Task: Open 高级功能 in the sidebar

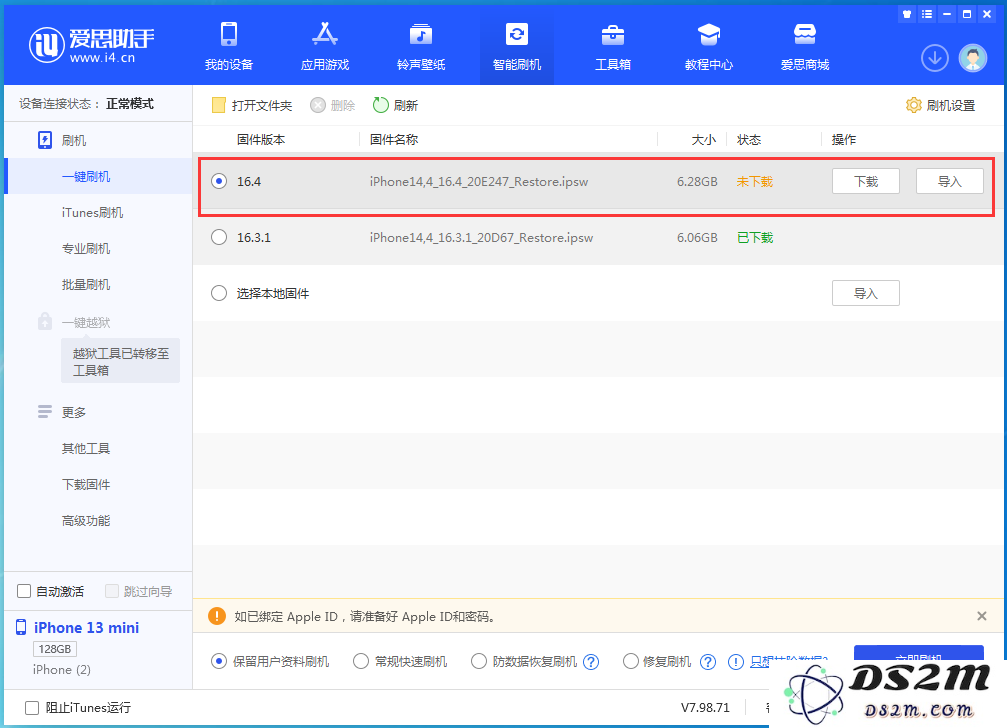Action: click(86, 521)
